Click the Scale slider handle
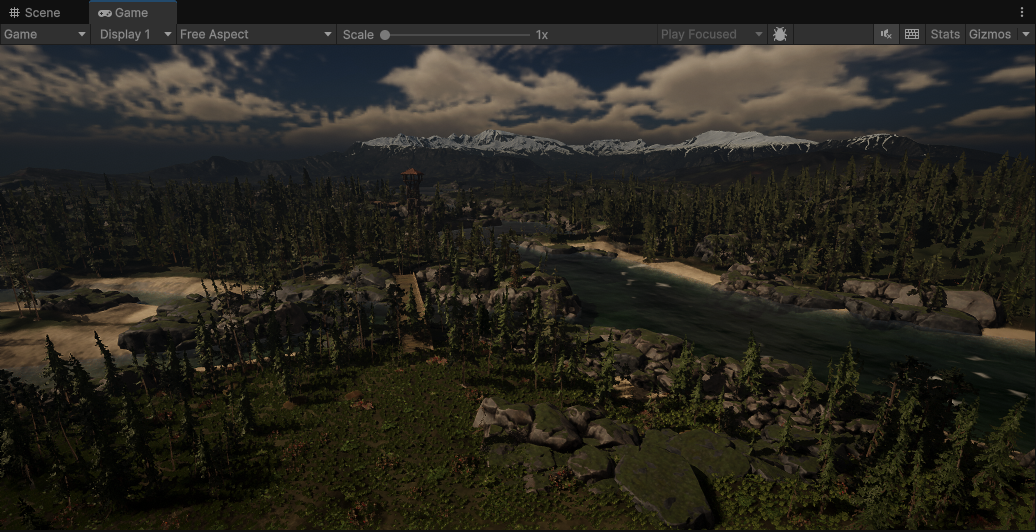The width and height of the screenshot is (1036, 532). point(385,35)
